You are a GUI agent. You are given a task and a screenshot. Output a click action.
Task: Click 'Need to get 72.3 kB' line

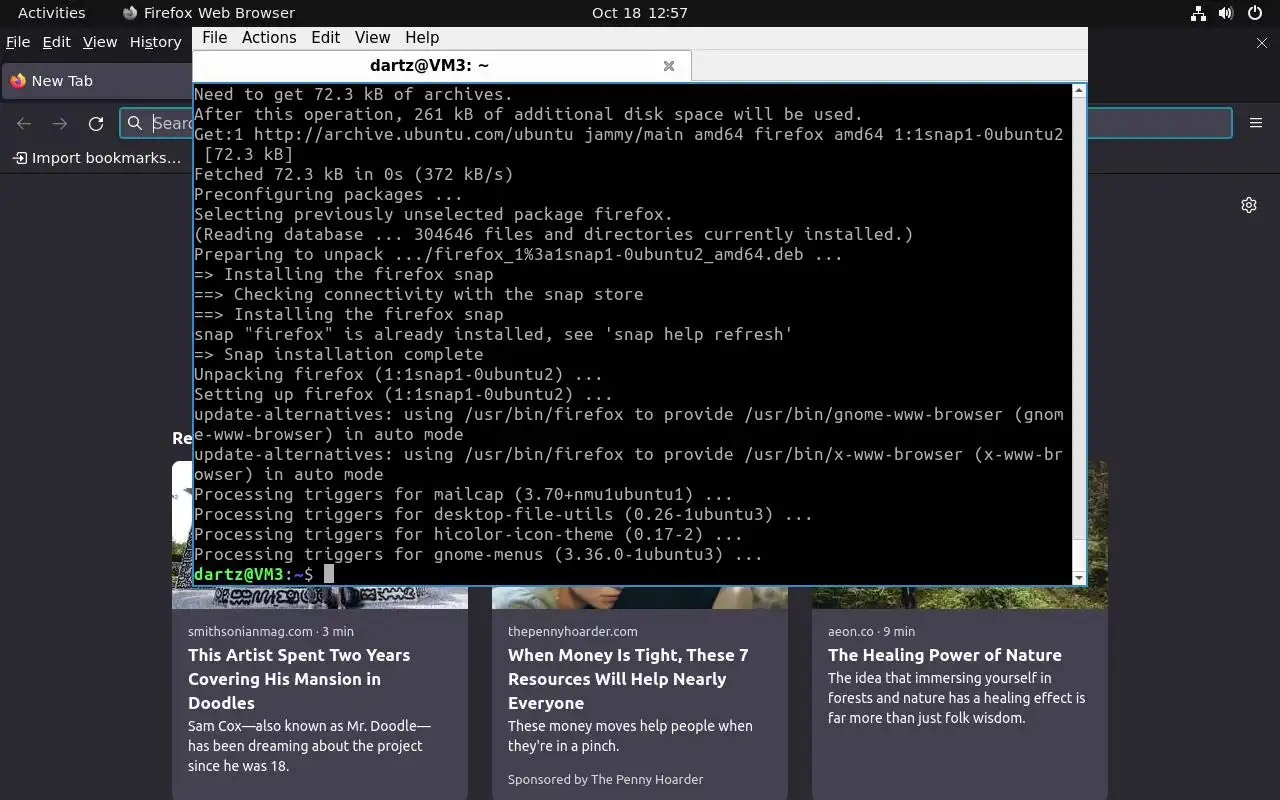(x=353, y=94)
